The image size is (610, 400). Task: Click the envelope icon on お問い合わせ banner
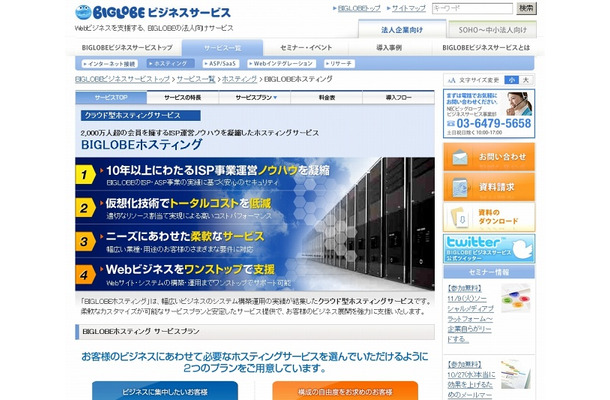click(x=460, y=157)
